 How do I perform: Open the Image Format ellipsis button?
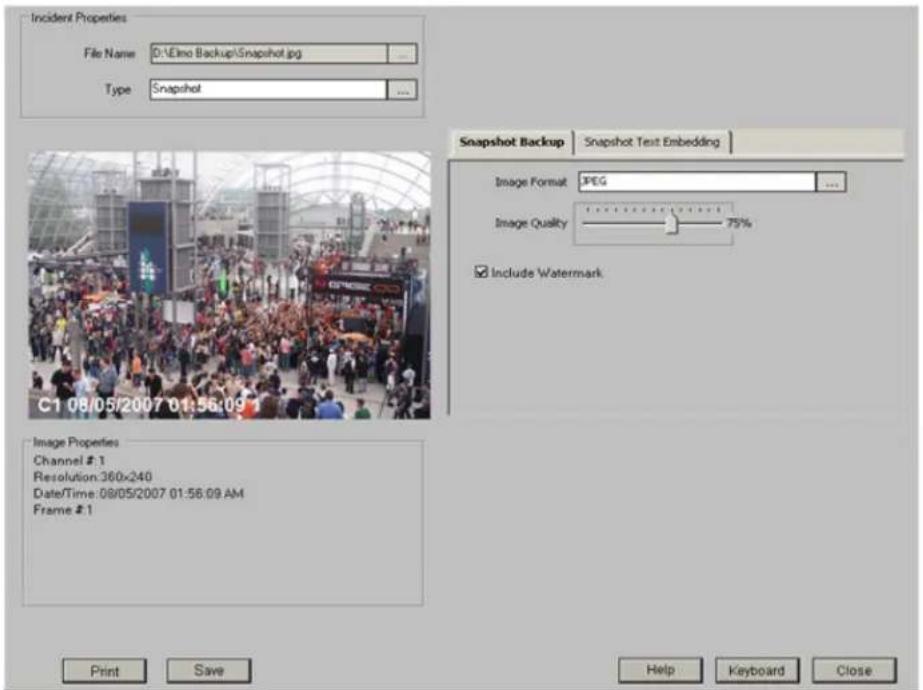click(831, 182)
